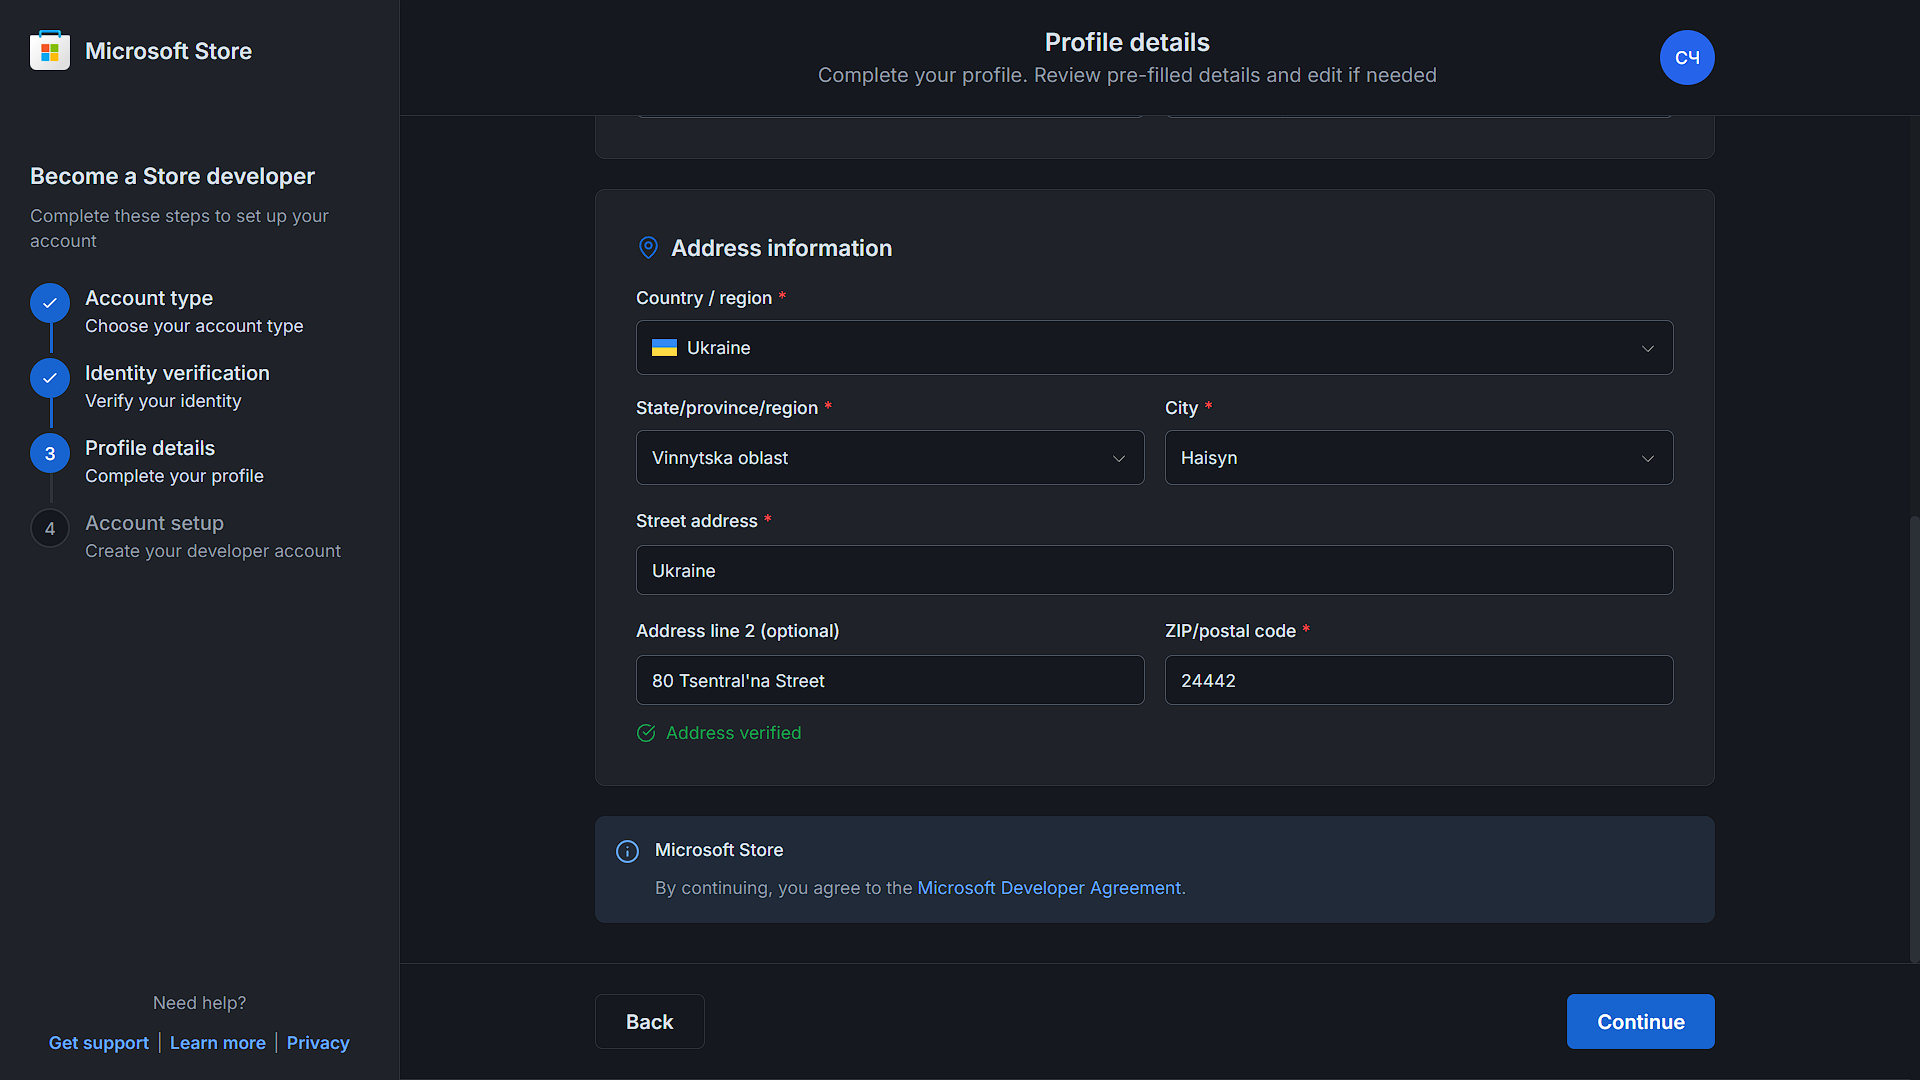Viewport: 1920px width, 1080px height.
Task: Click the Address information location pin icon
Action: click(648, 248)
